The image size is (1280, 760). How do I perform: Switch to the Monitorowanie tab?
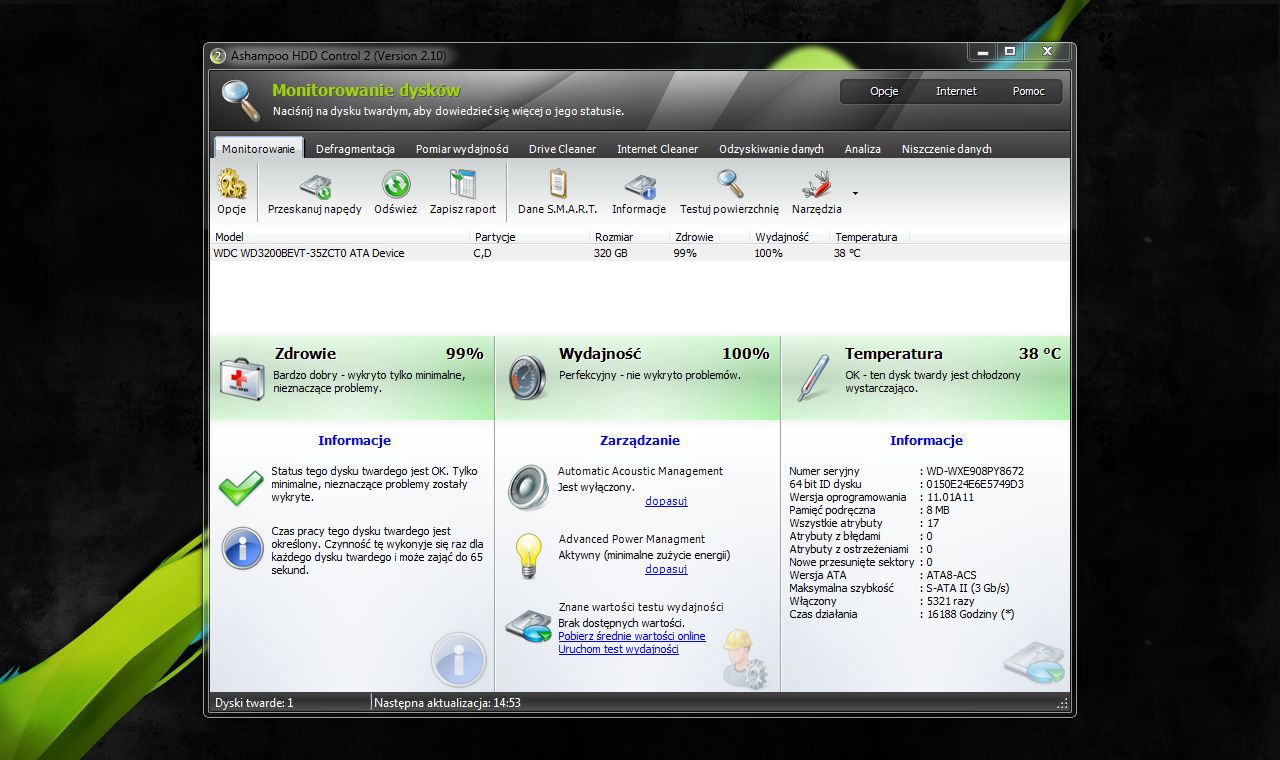pos(259,148)
